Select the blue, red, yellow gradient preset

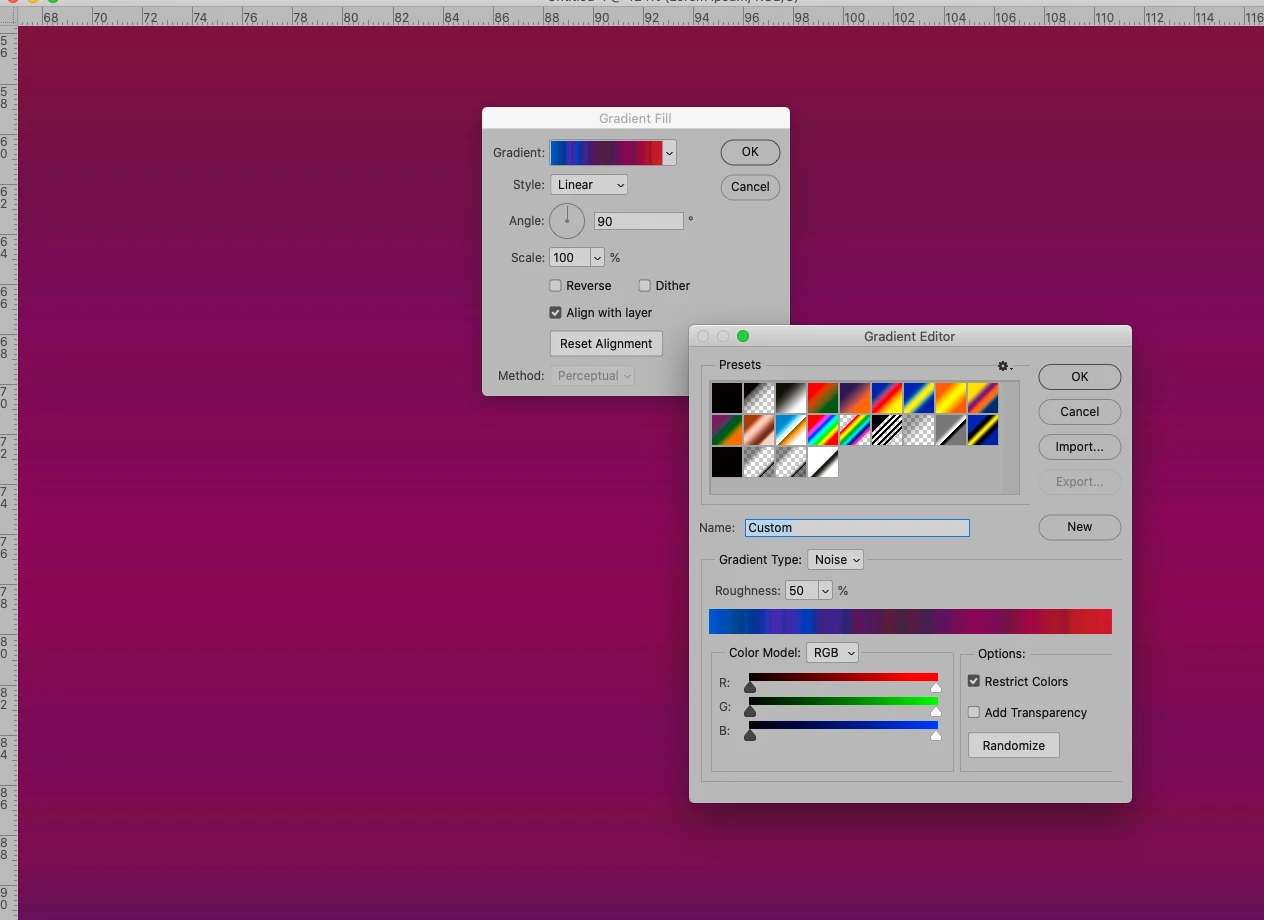[x=887, y=398]
